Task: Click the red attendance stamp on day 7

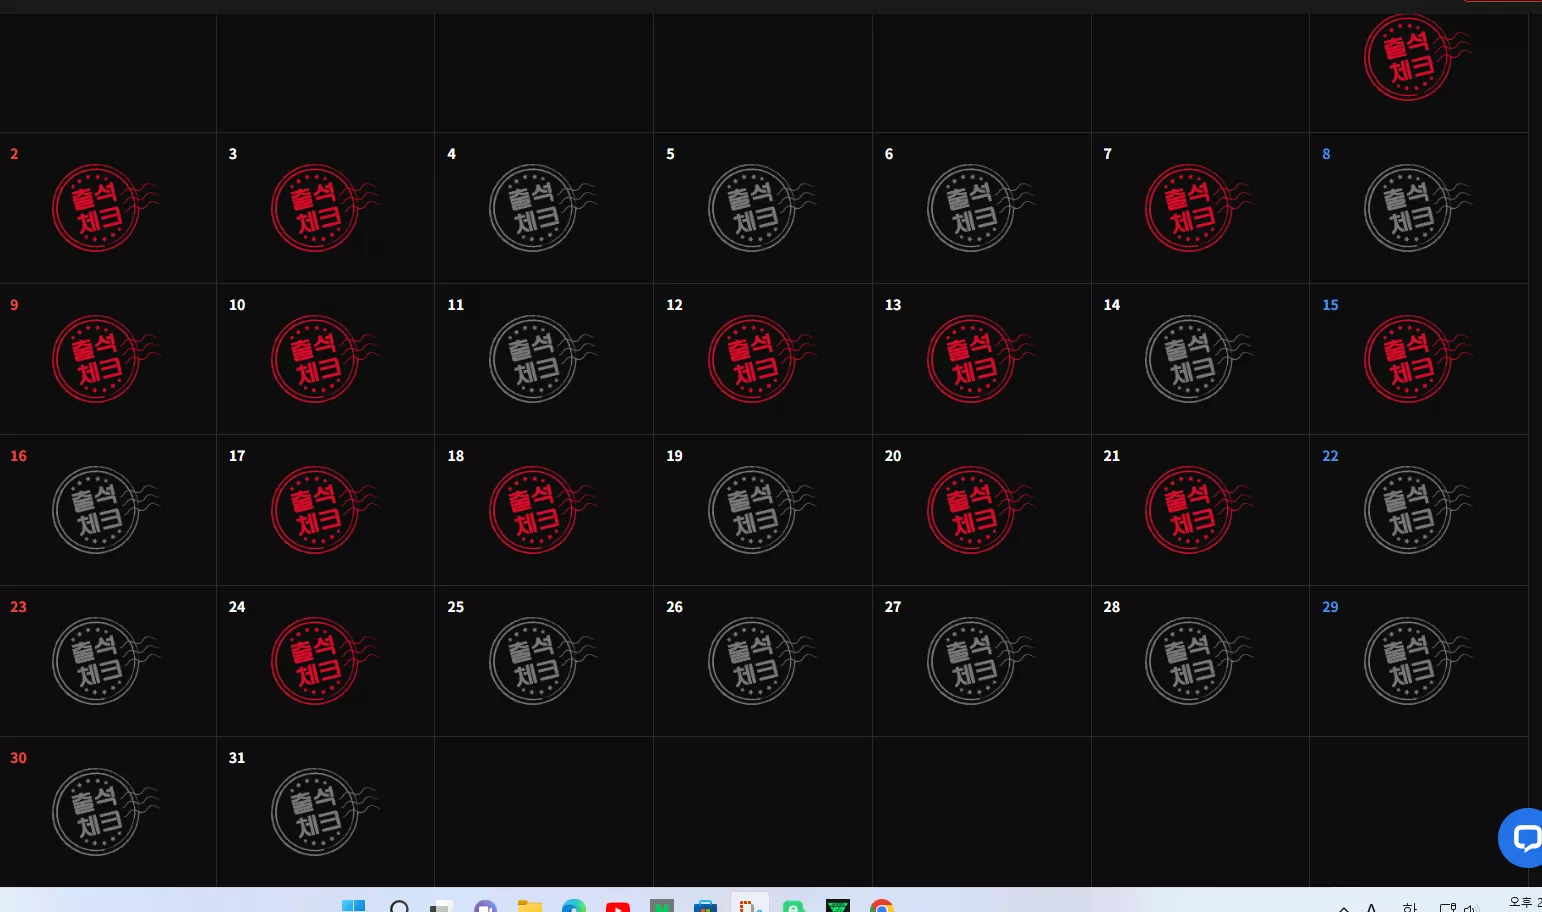Action: pyautogui.click(x=1198, y=208)
